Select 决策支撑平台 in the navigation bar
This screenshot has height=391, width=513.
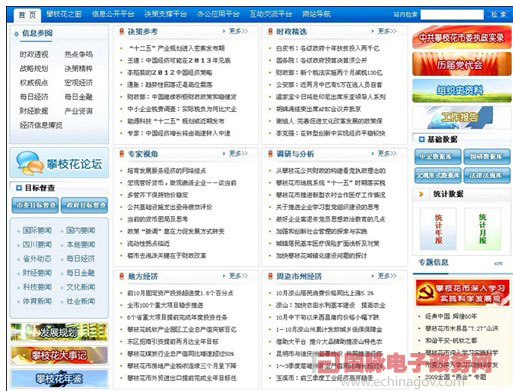[166, 14]
